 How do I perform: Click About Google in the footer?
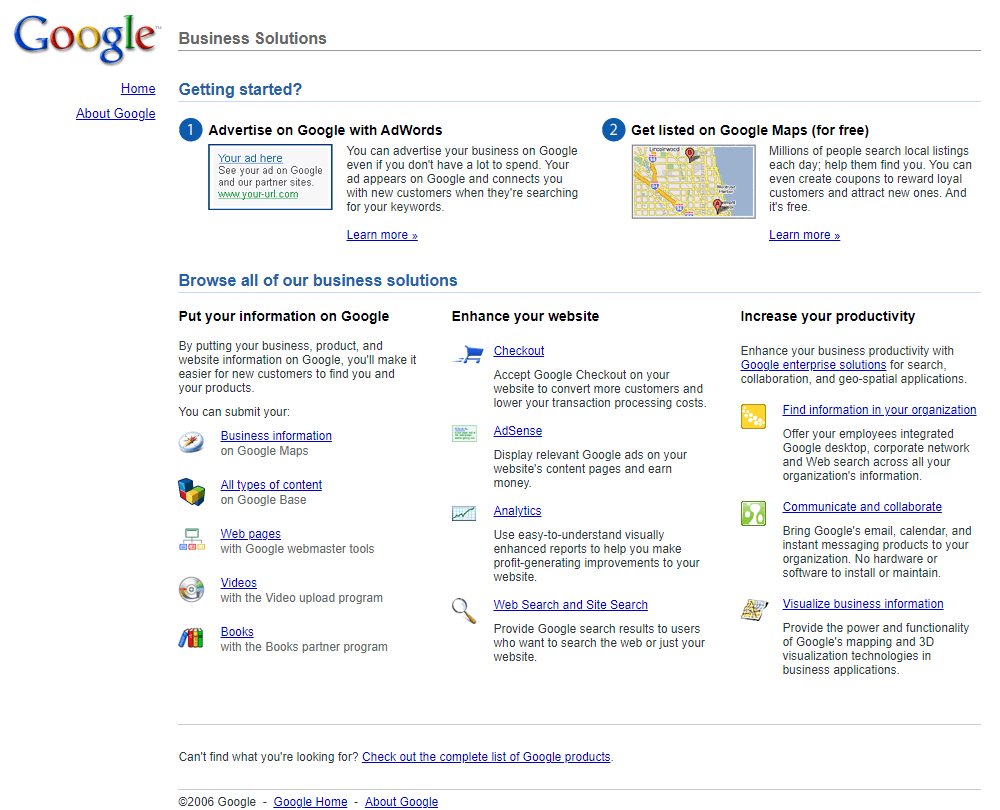click(401, 802)
